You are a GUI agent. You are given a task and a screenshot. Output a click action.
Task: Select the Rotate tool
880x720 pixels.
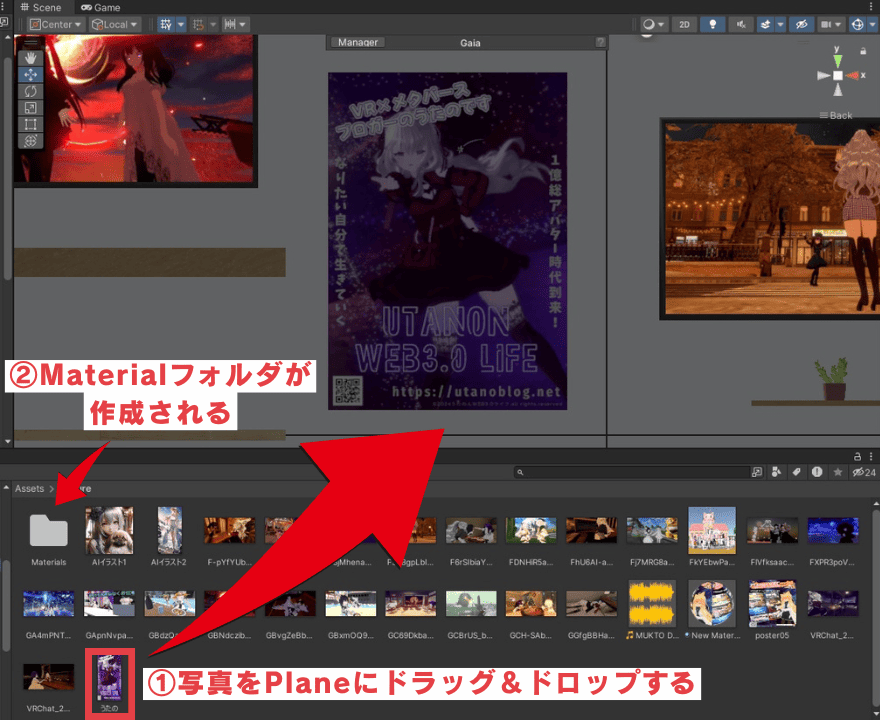point(30,91)
